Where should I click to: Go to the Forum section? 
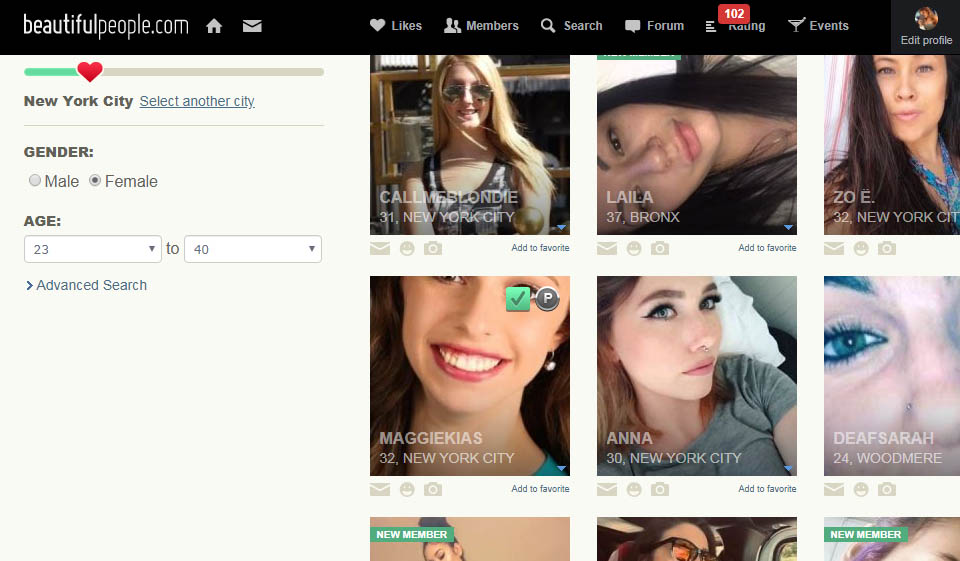point(655,26)
